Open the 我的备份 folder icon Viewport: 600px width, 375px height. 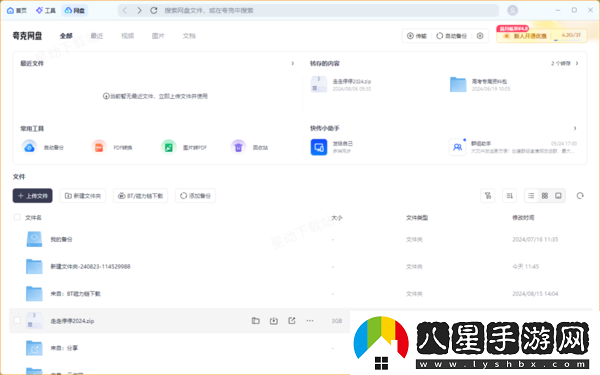click(x=34, y=239)
